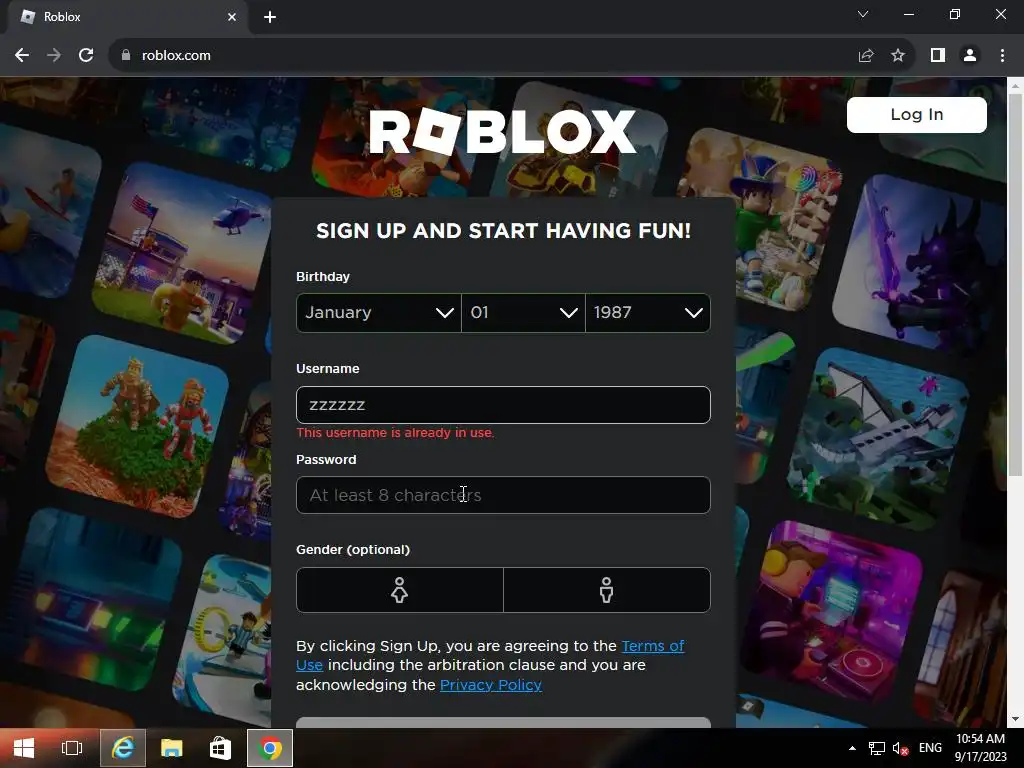Click the Password input field
The height and width of the screenshot is (768, 1024).
coord(503,495)
